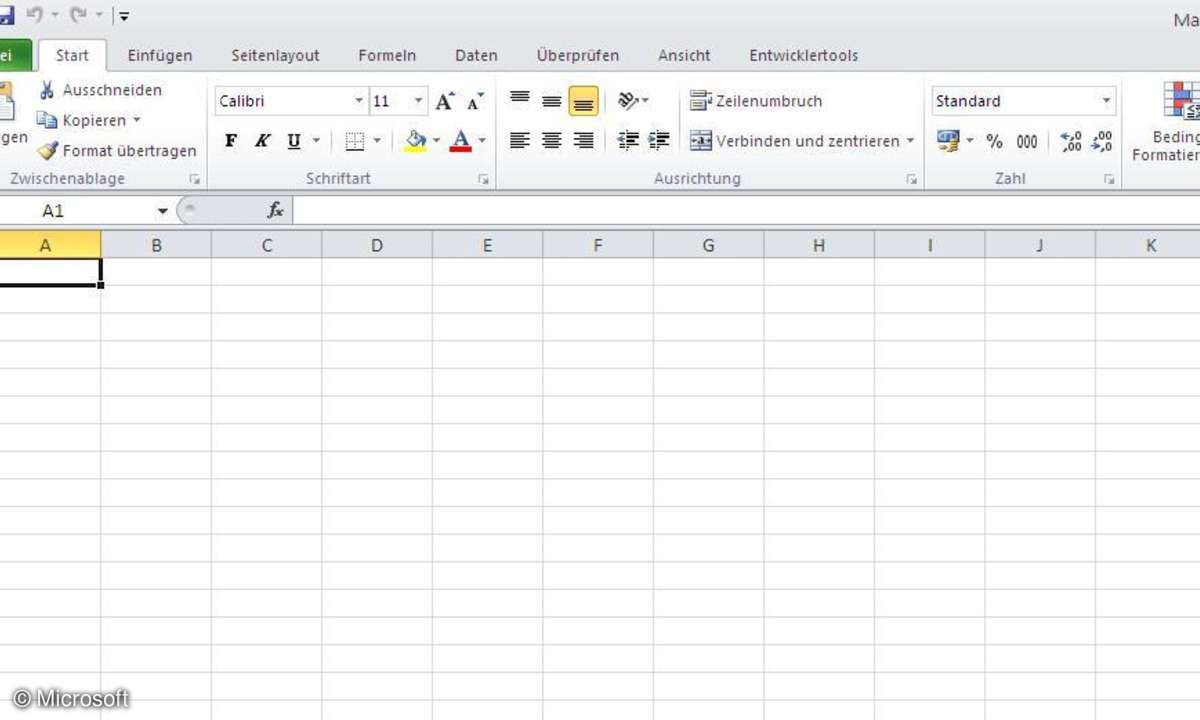Select column K header
The height and width of the screenshot is (720, 1200).
coord(1148,245)
